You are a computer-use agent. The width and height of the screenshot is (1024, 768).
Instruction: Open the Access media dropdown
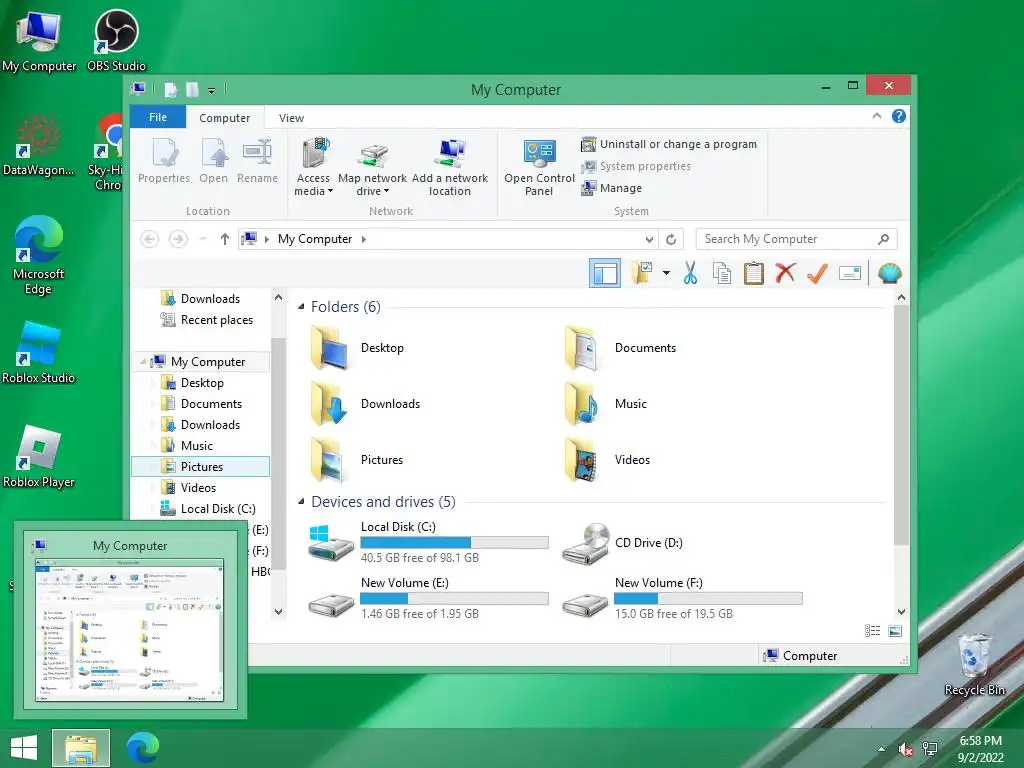pos(313,168)
